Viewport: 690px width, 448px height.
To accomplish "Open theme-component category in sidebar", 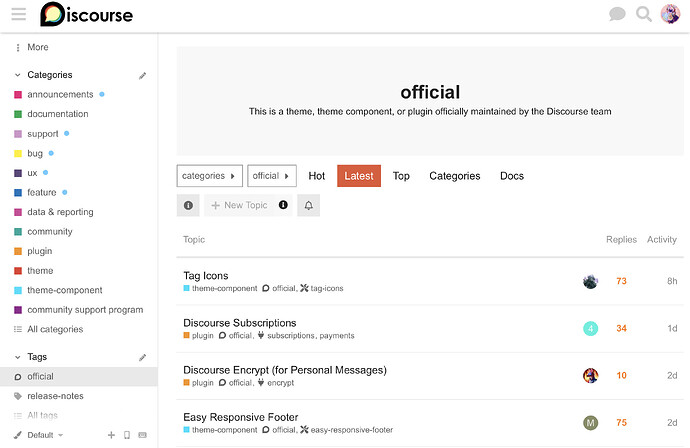I will click(x=65, y=290).
